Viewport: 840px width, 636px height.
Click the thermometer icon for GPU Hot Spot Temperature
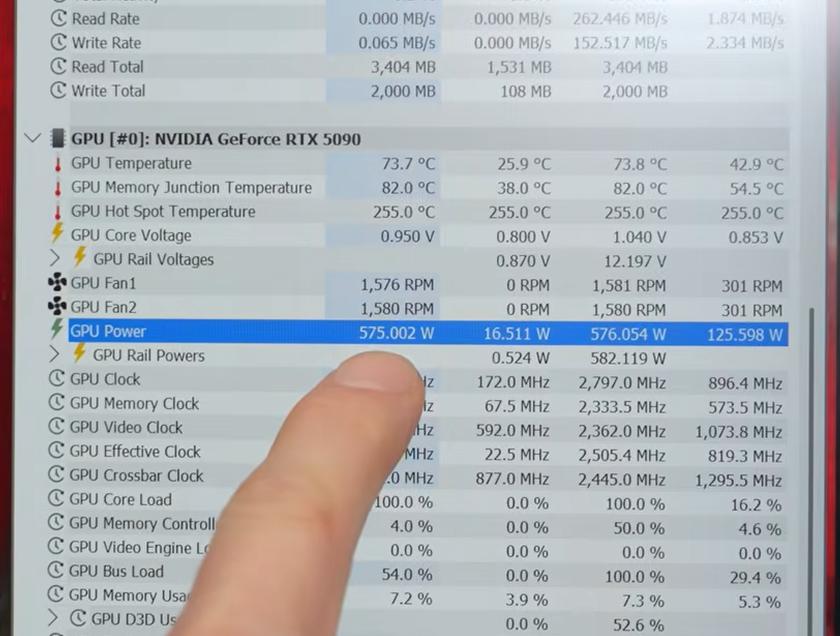tap(58, 212)
